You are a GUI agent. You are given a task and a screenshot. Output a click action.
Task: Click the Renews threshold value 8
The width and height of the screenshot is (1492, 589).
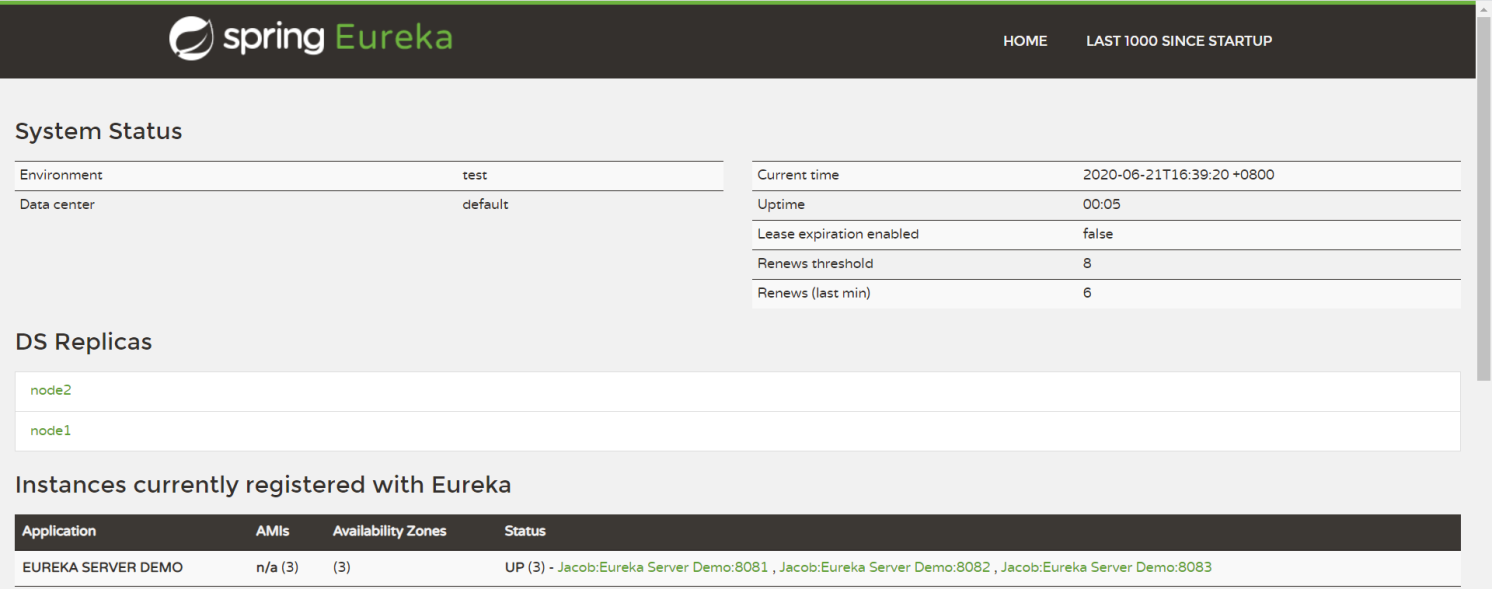tap(1087, 264)
